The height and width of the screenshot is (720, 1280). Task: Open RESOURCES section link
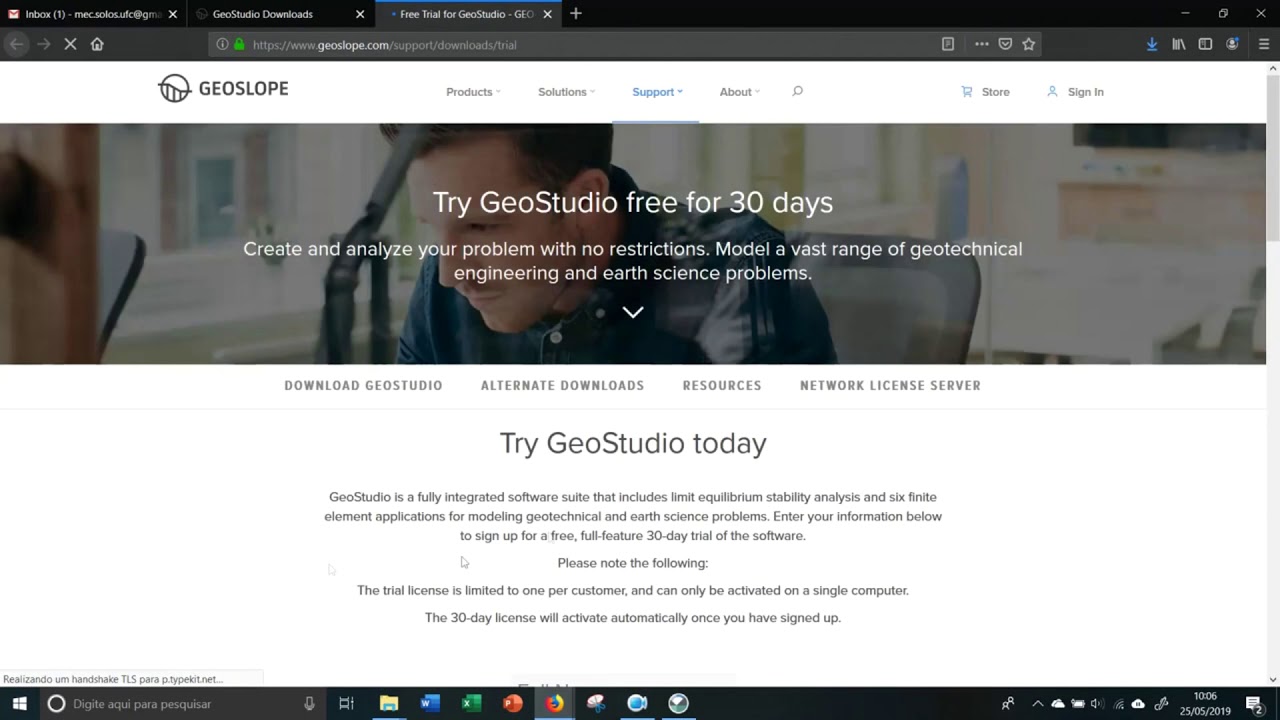[722, 385]
